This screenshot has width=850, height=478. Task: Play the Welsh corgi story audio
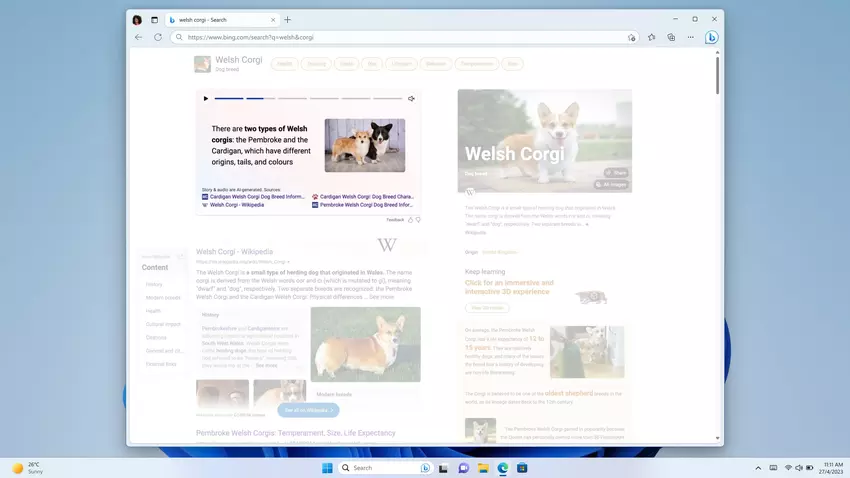(206, 99)
